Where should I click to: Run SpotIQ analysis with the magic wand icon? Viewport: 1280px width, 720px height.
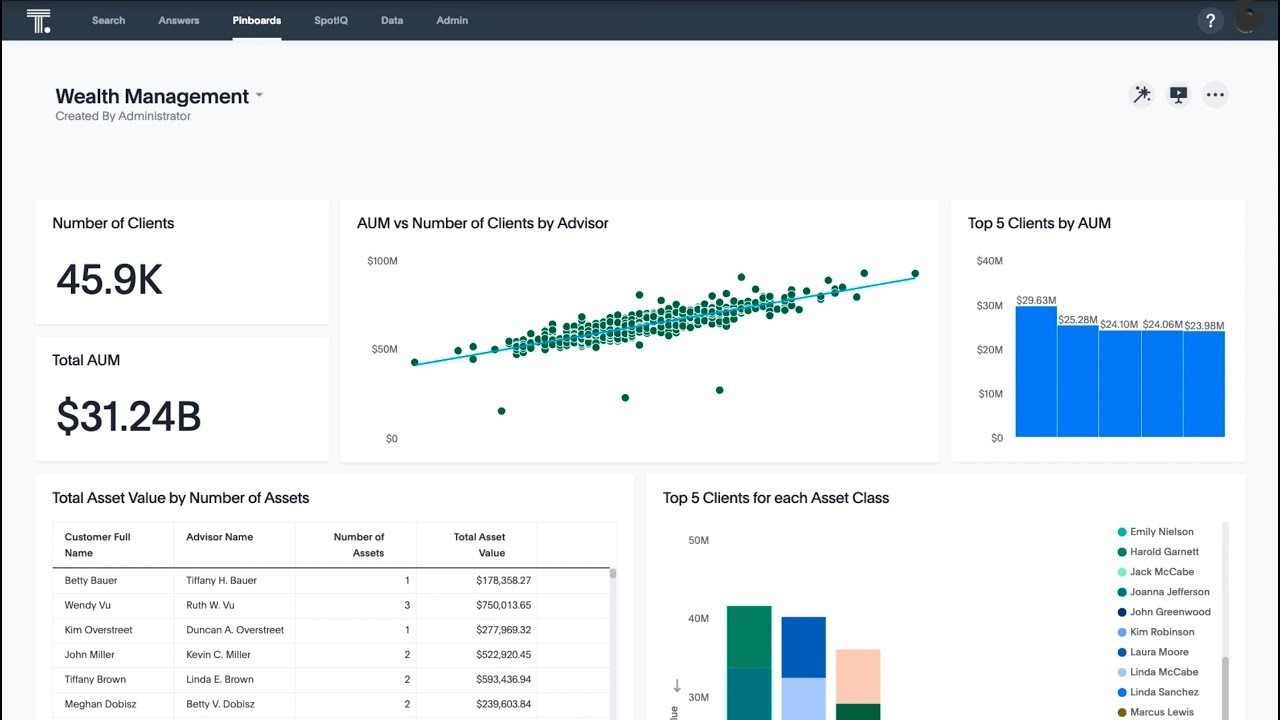(x=1141, y=95)
